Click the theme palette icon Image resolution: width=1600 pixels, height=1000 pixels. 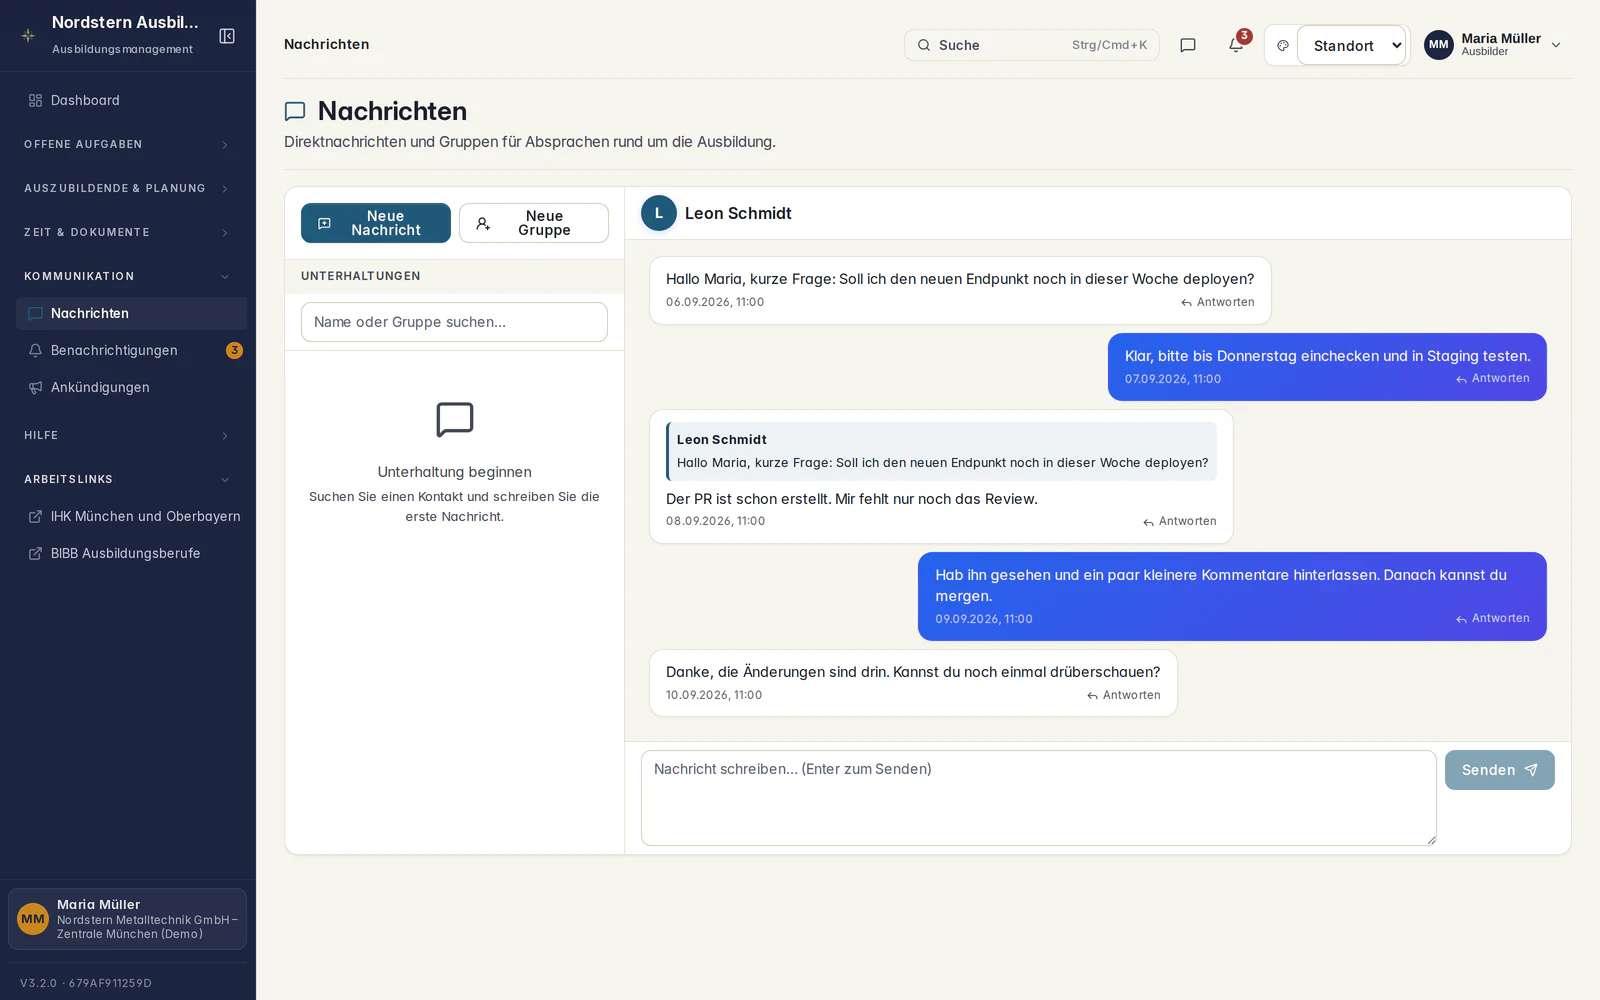click(1283, 45)
